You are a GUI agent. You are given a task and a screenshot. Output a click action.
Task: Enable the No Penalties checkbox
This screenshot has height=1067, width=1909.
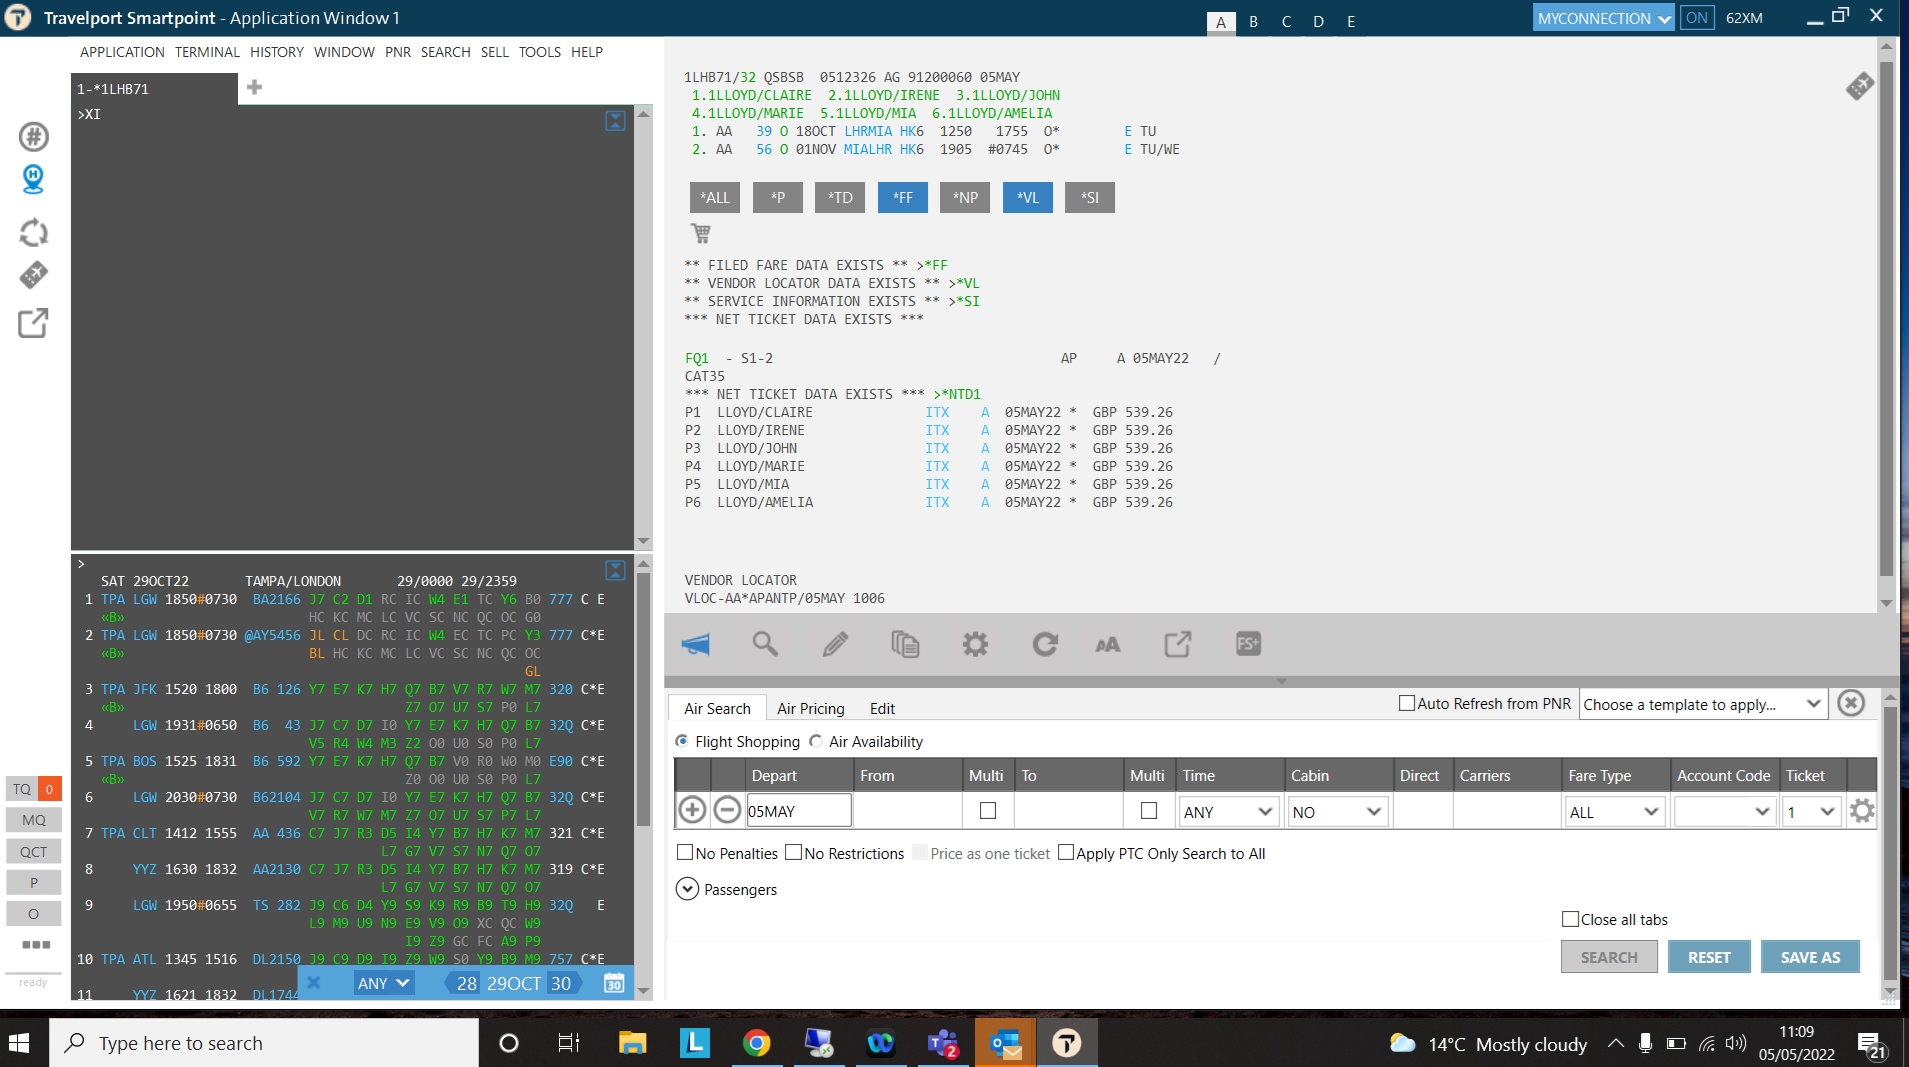(685, 853)
